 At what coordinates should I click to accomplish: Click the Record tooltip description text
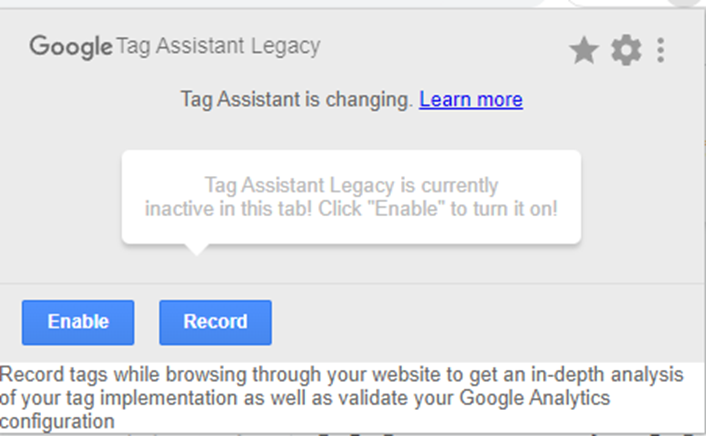pos(341,398)
